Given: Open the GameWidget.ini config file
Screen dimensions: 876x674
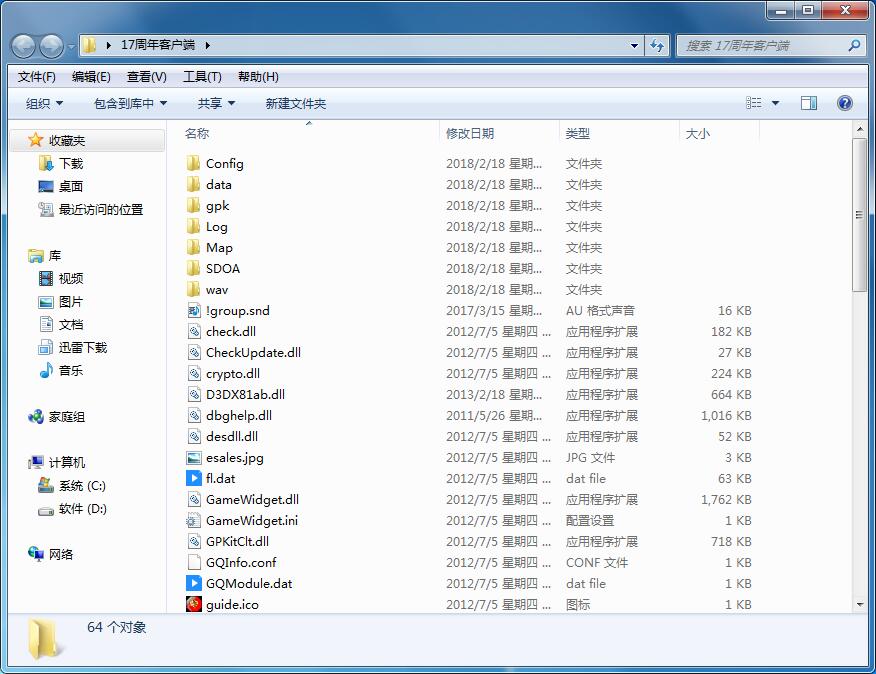Looking at the screenshot, I should (251, 520).
